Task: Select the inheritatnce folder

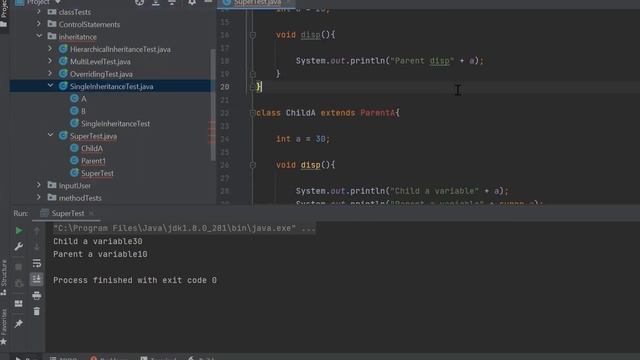Action: (x=78, y=37)
